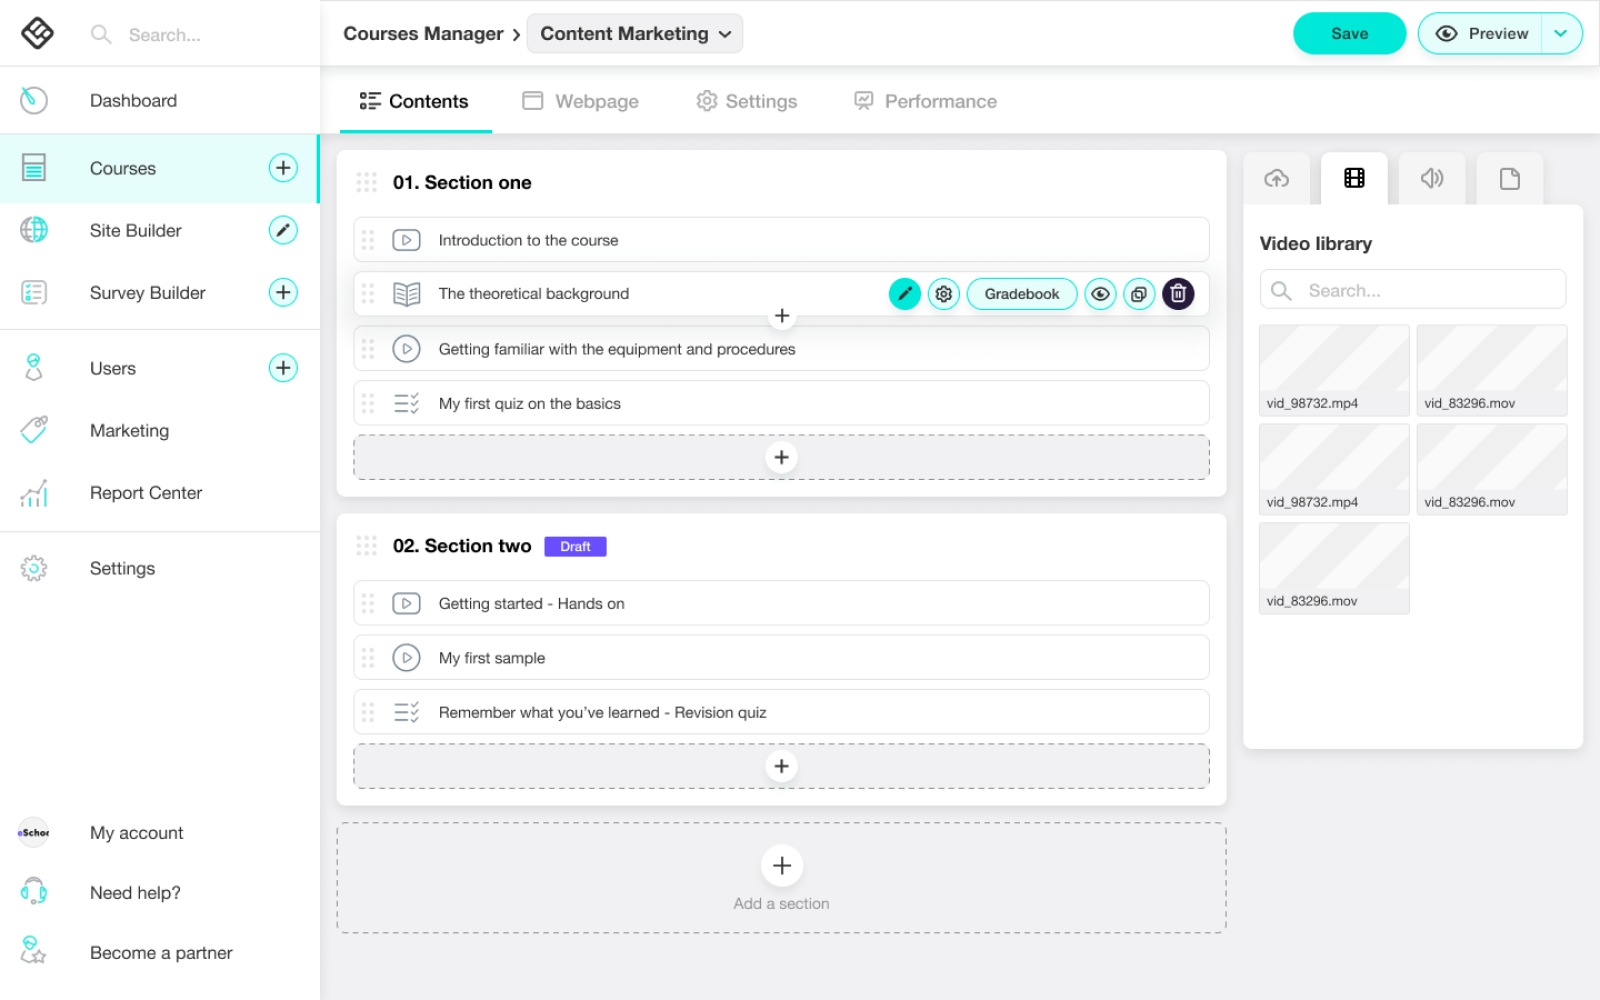This screenshot has width=1600, height=1000.
Task: Click the Save button
Action: coord(1349,34)
